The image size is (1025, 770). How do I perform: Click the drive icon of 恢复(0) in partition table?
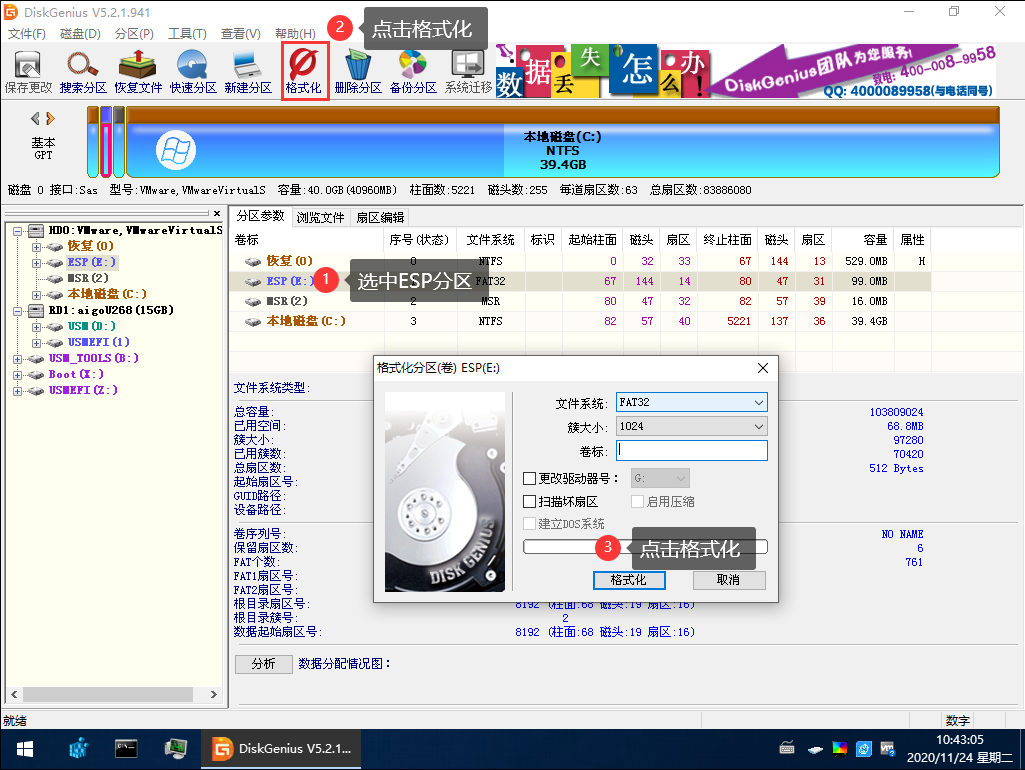252,261
